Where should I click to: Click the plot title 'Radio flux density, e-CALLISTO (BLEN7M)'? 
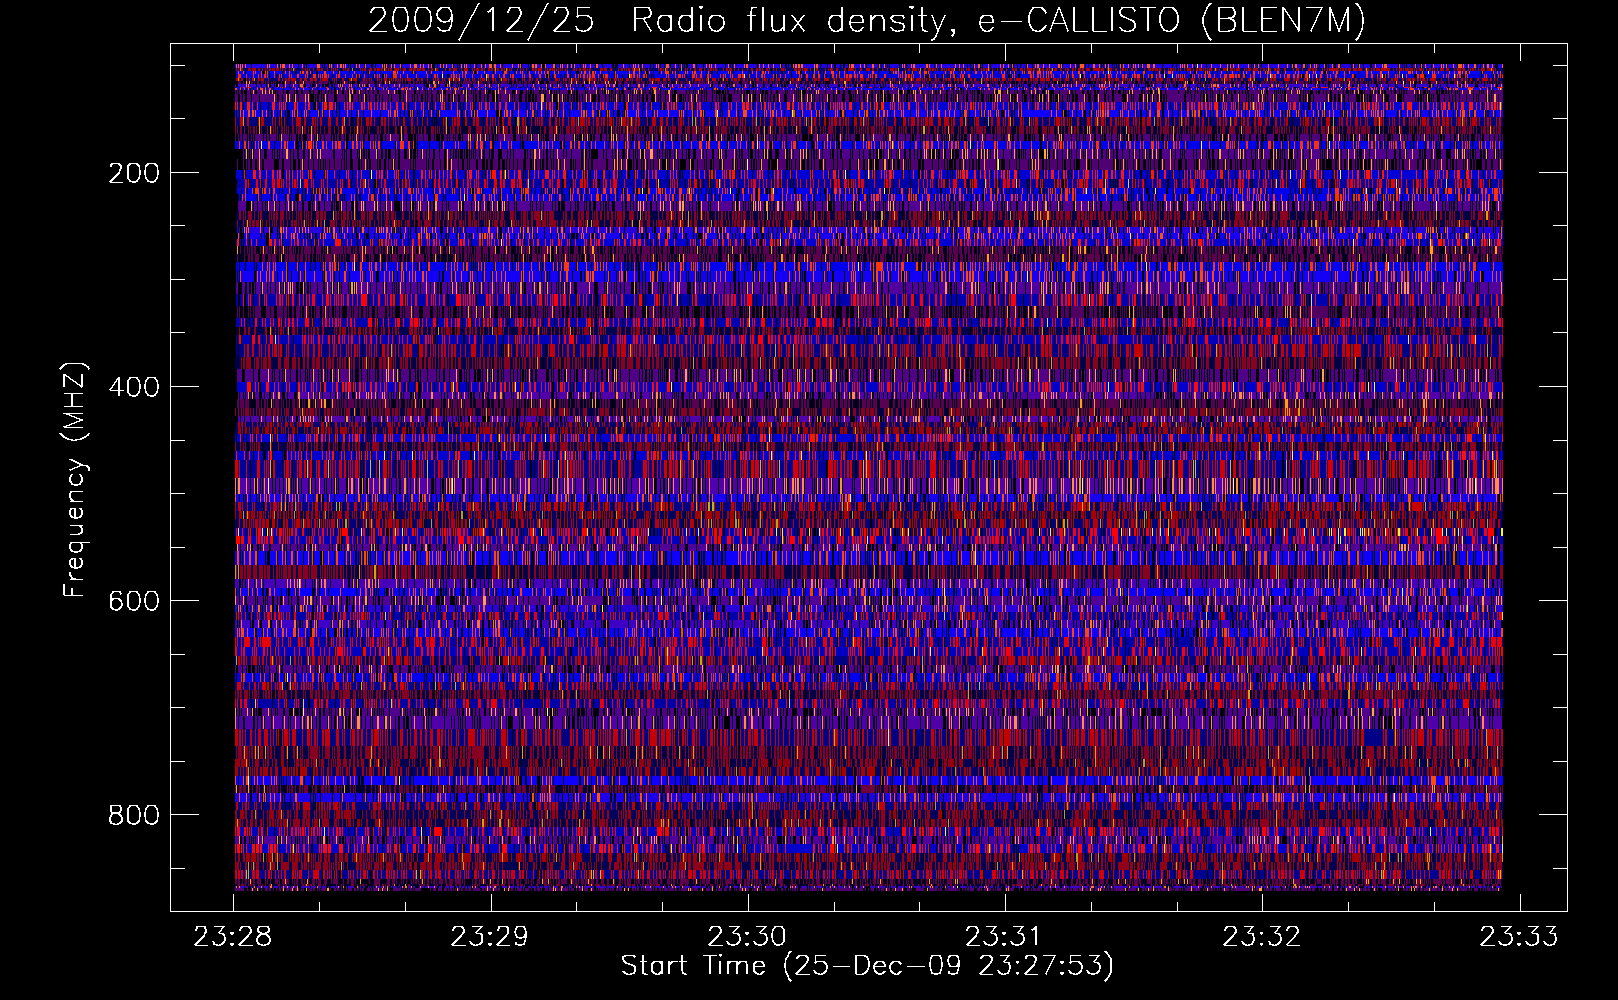[998, 21]
